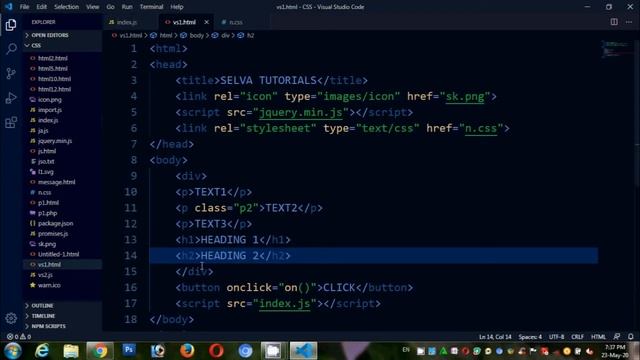
Task: Expand the Open Editors section
Action: point(50,36)
